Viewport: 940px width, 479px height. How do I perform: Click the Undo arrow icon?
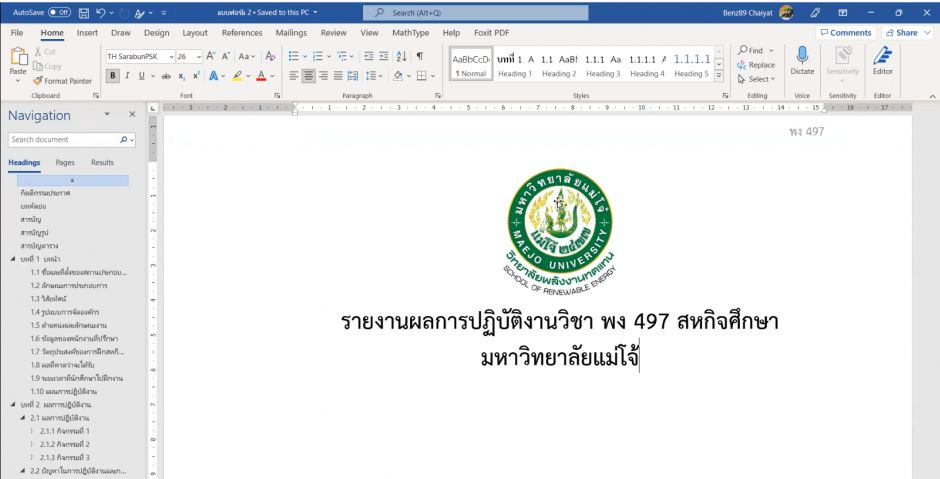point(101,12)
